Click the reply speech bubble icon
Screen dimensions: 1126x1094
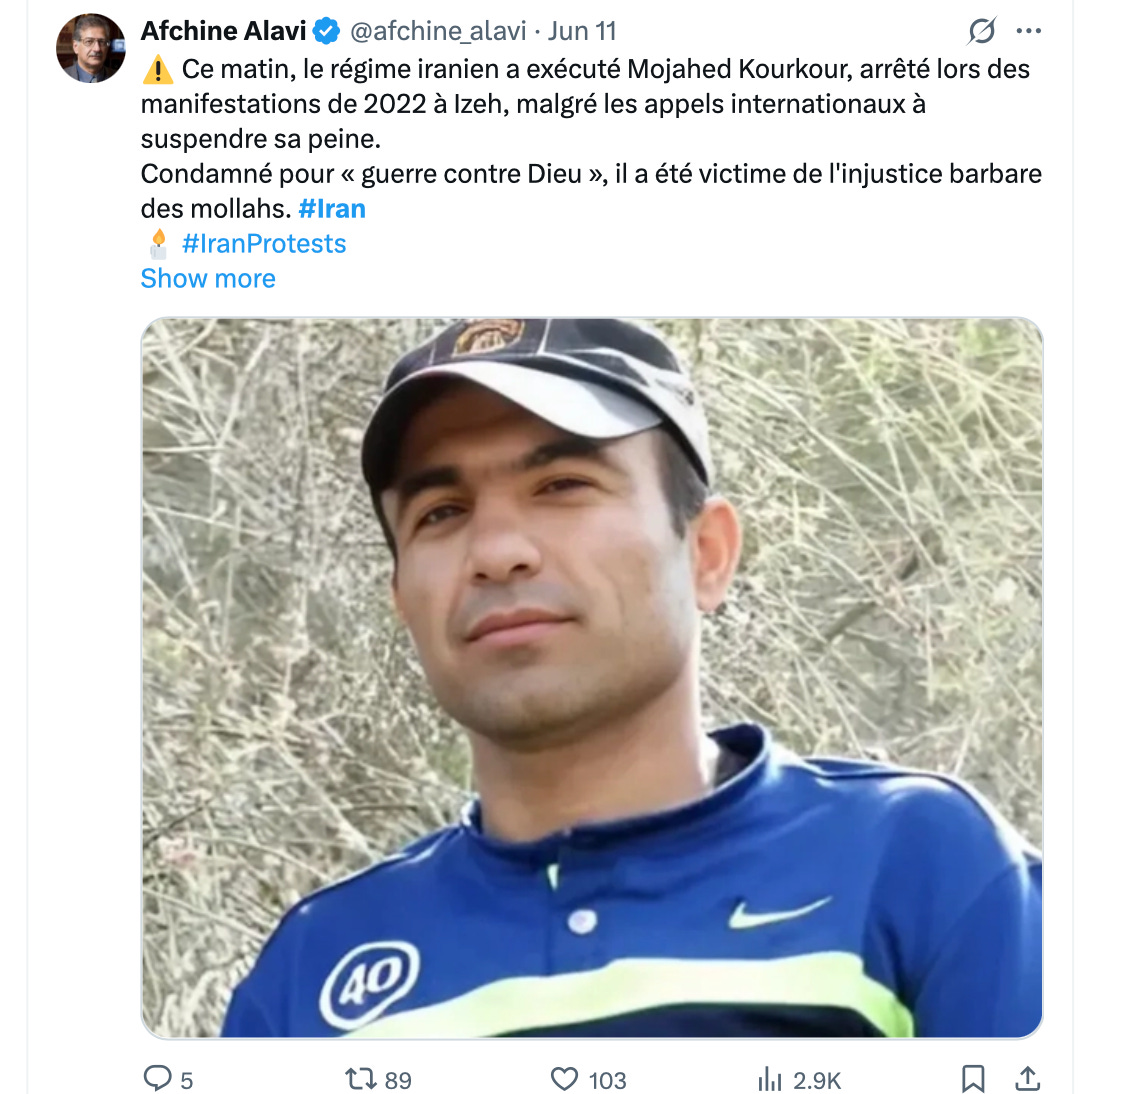point(157,1078)
